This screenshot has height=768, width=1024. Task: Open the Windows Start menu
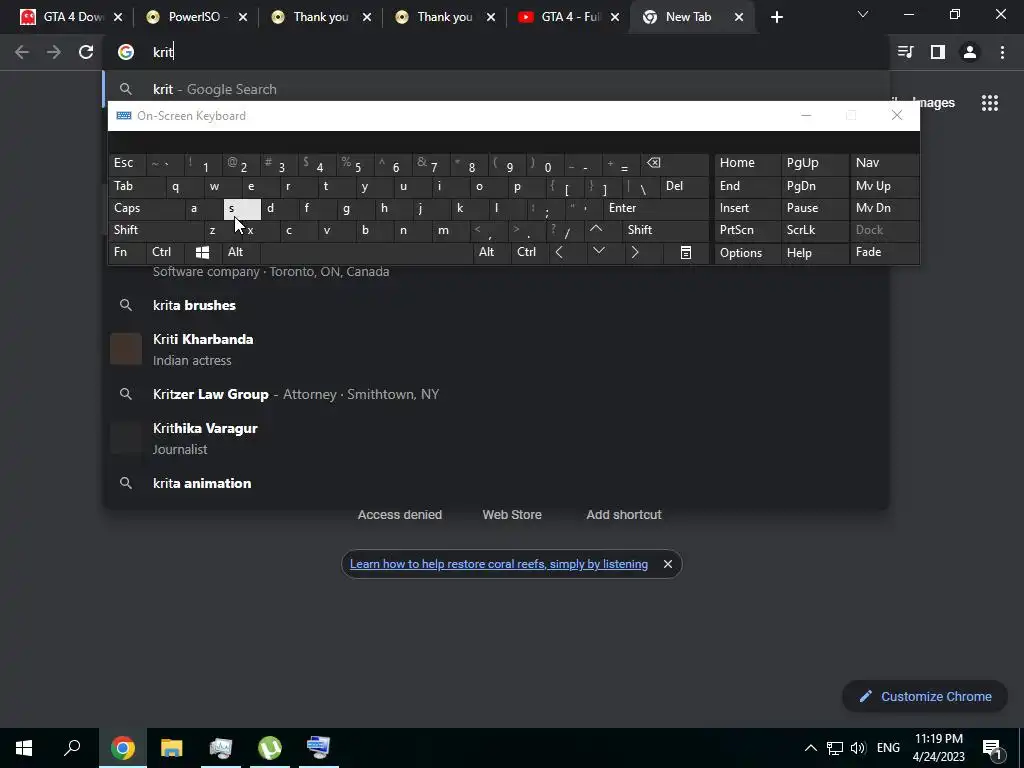coord(24,748)
